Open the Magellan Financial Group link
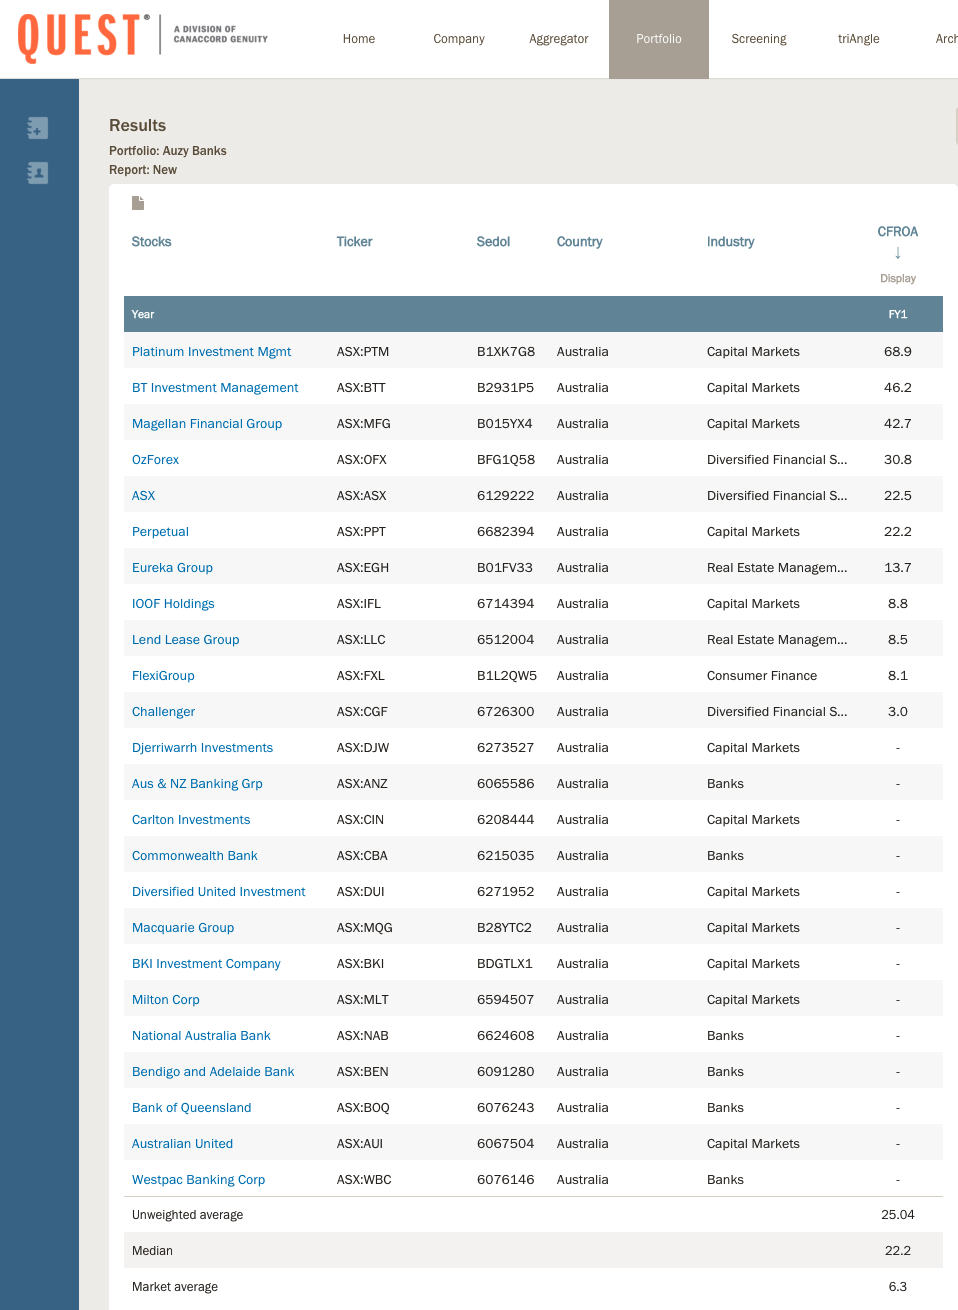This screenshot has height=1310, width=958. [x=207, y=424]
